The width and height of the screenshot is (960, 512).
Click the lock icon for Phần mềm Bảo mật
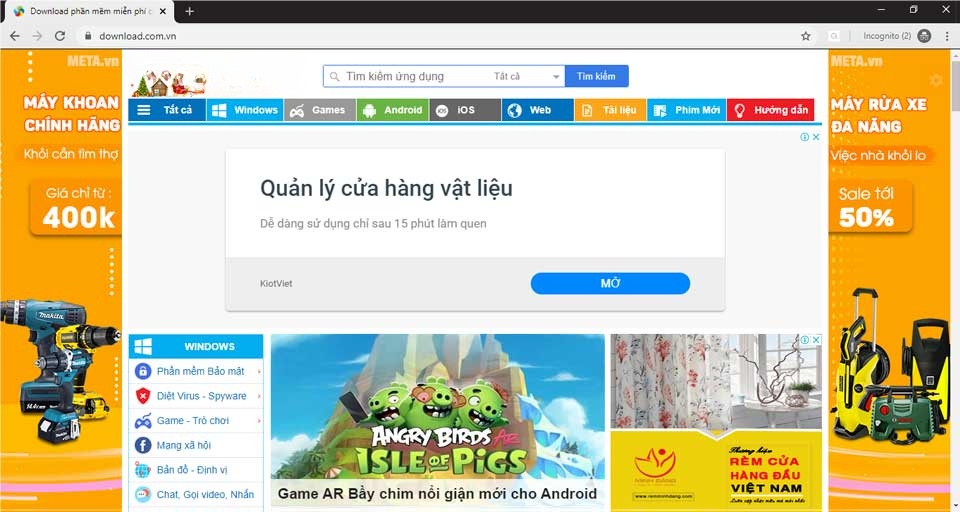143,371
